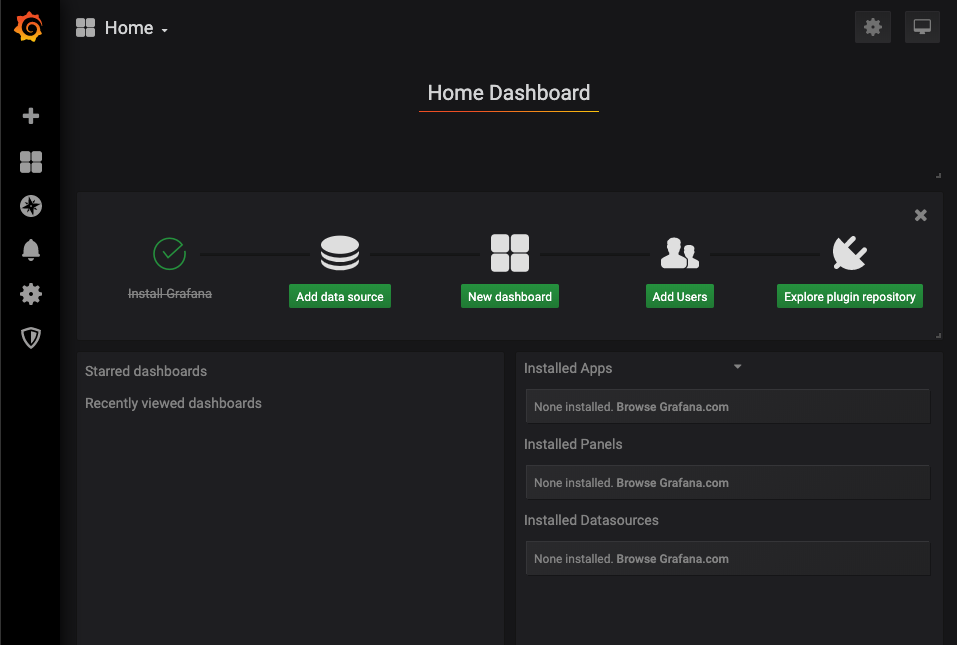Click New dashboard button

click(510, 296)
